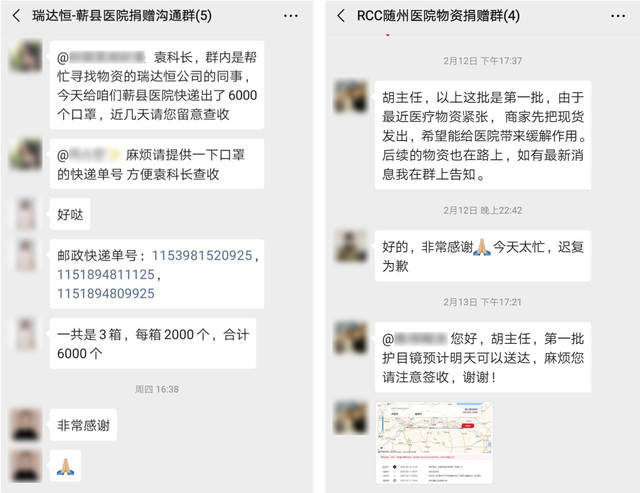Select the 护目镜预计明天可以送达 message bubble
This screenshot has width=640, height=493.
482,358
